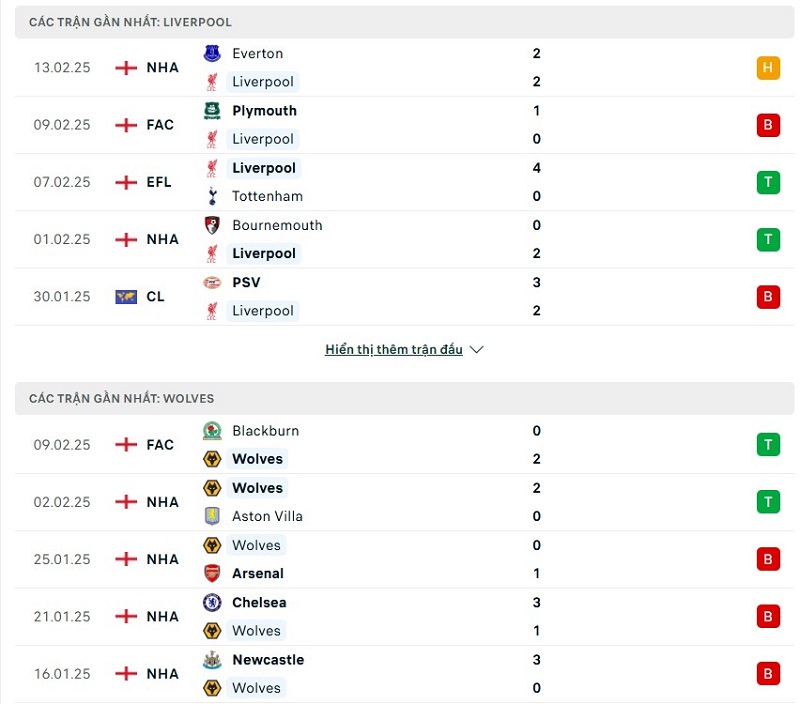Click the green T badge for Tottenham match
The height and width of the screenshot is (704, 800).
coord(768,182)
